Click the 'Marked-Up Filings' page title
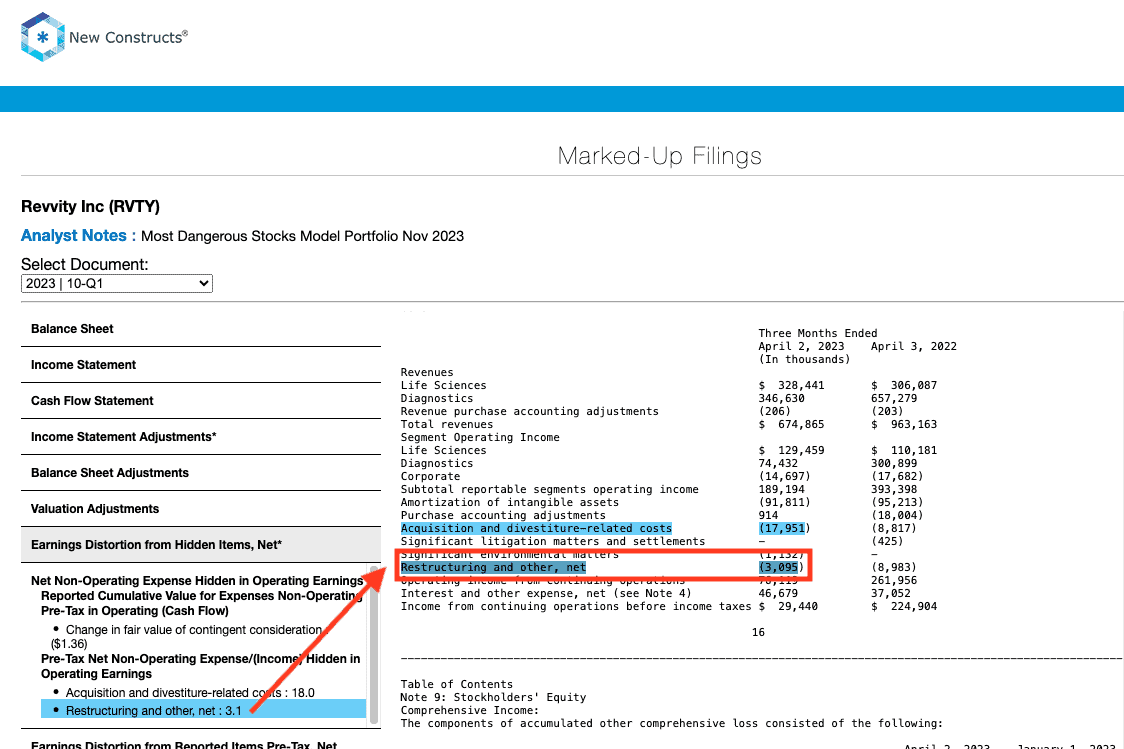Viewport: 1124px width, 749px height. [659, 156]
